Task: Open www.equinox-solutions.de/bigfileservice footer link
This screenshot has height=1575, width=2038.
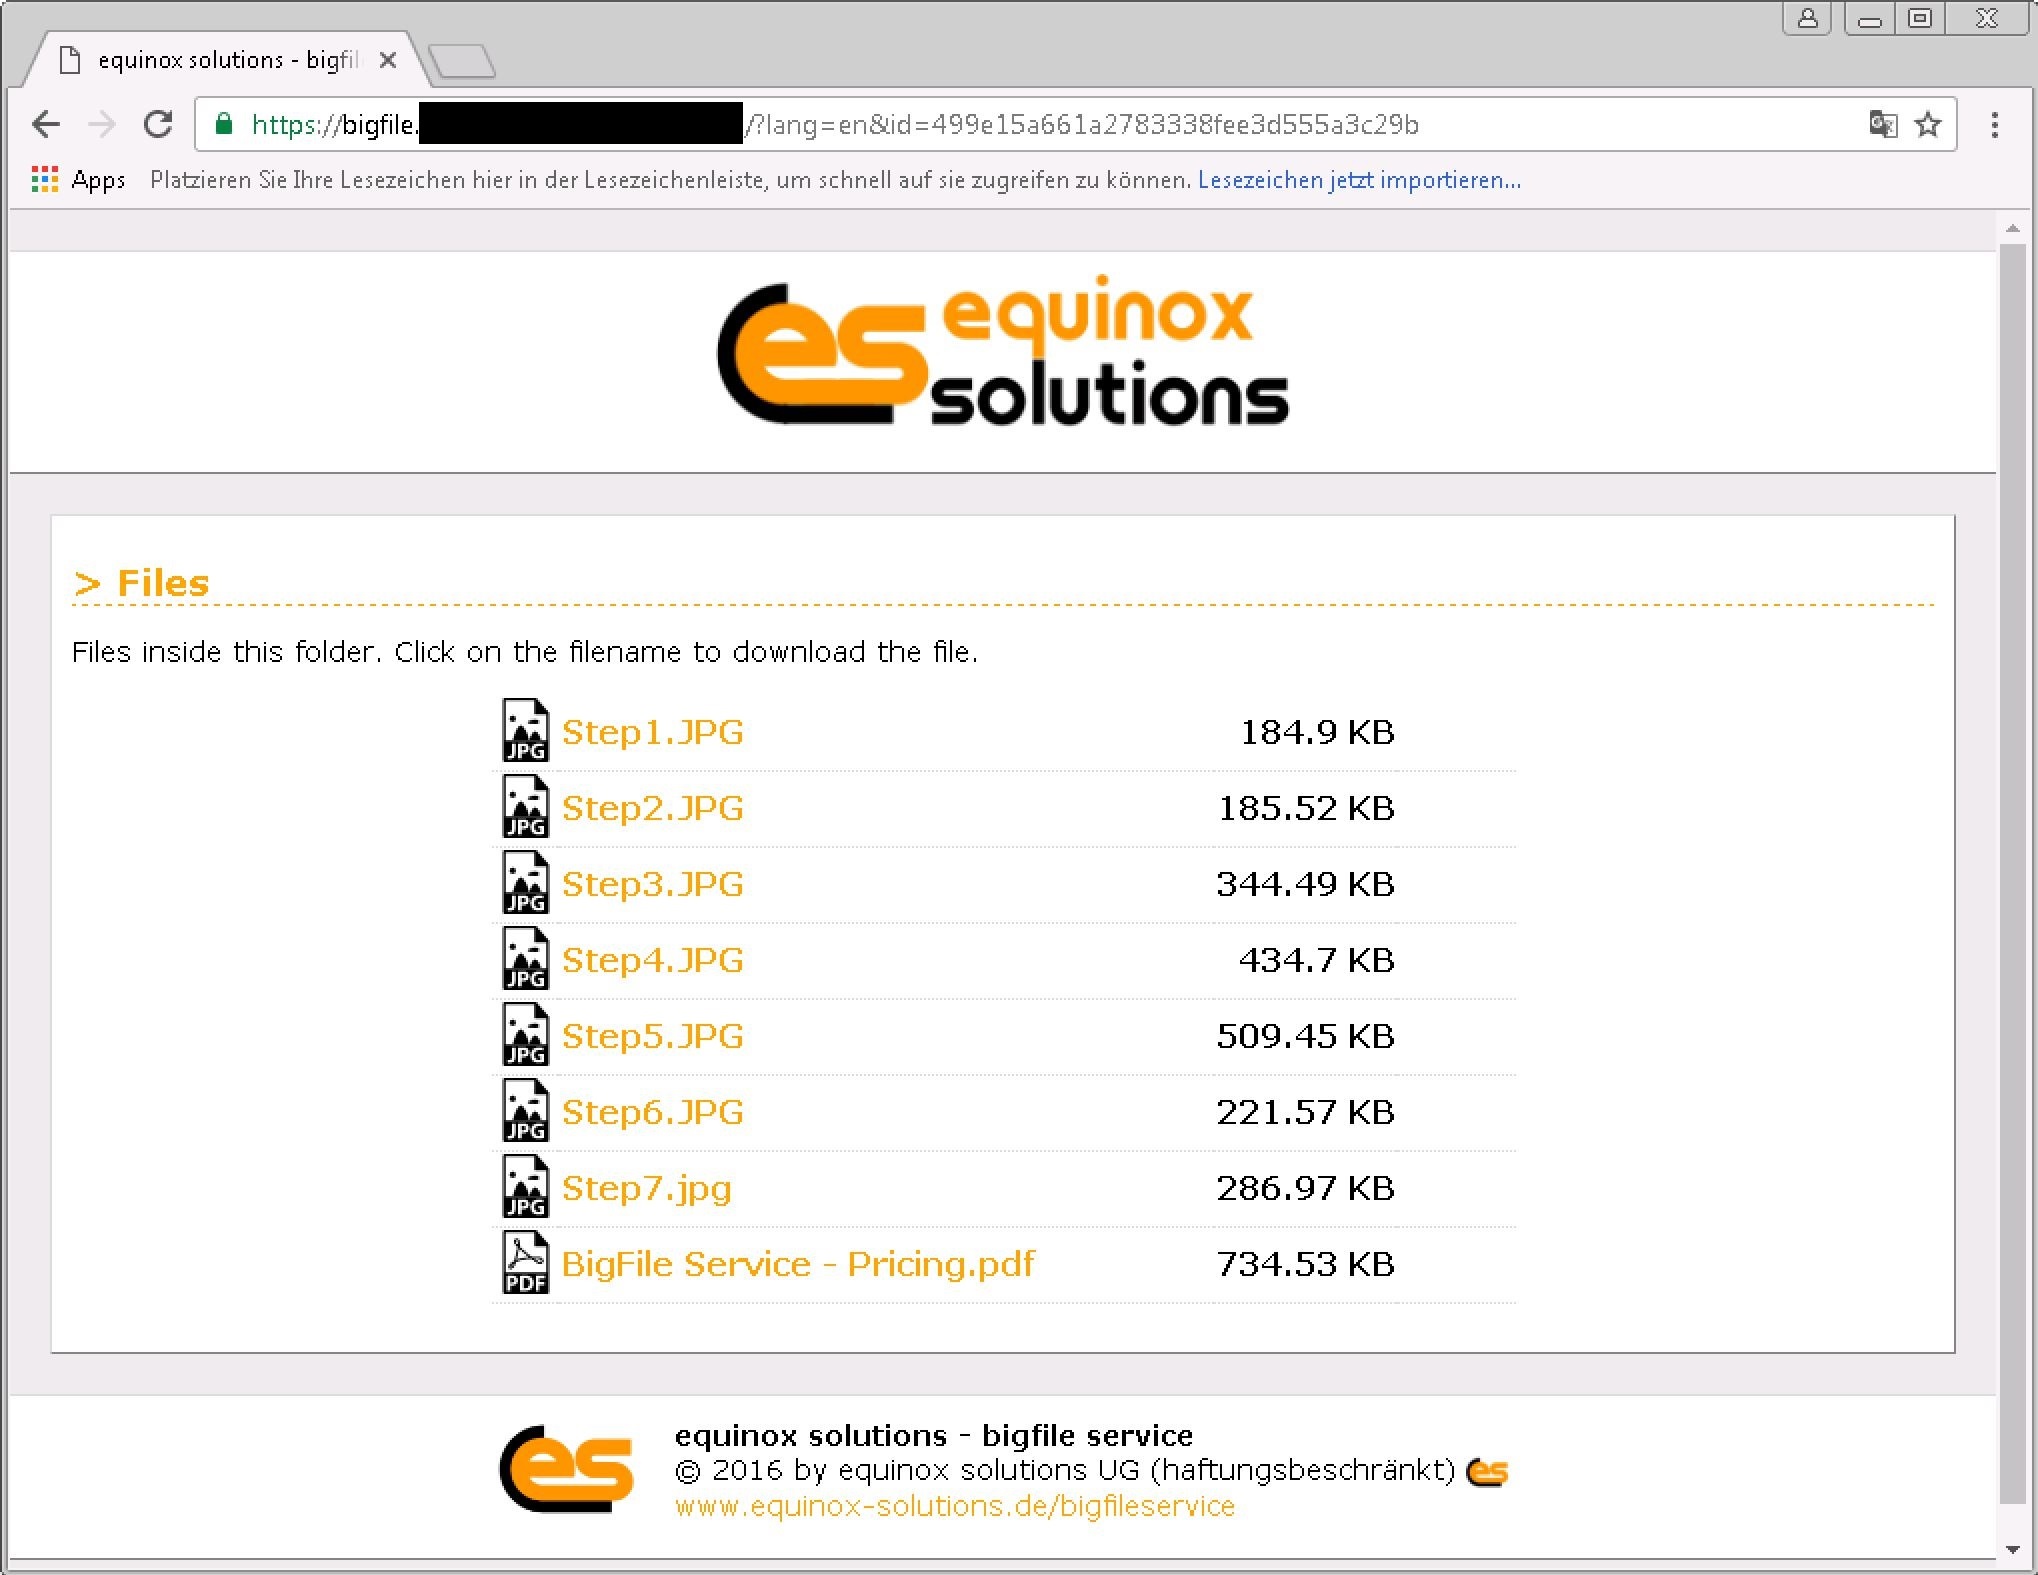Action: 955,1506
